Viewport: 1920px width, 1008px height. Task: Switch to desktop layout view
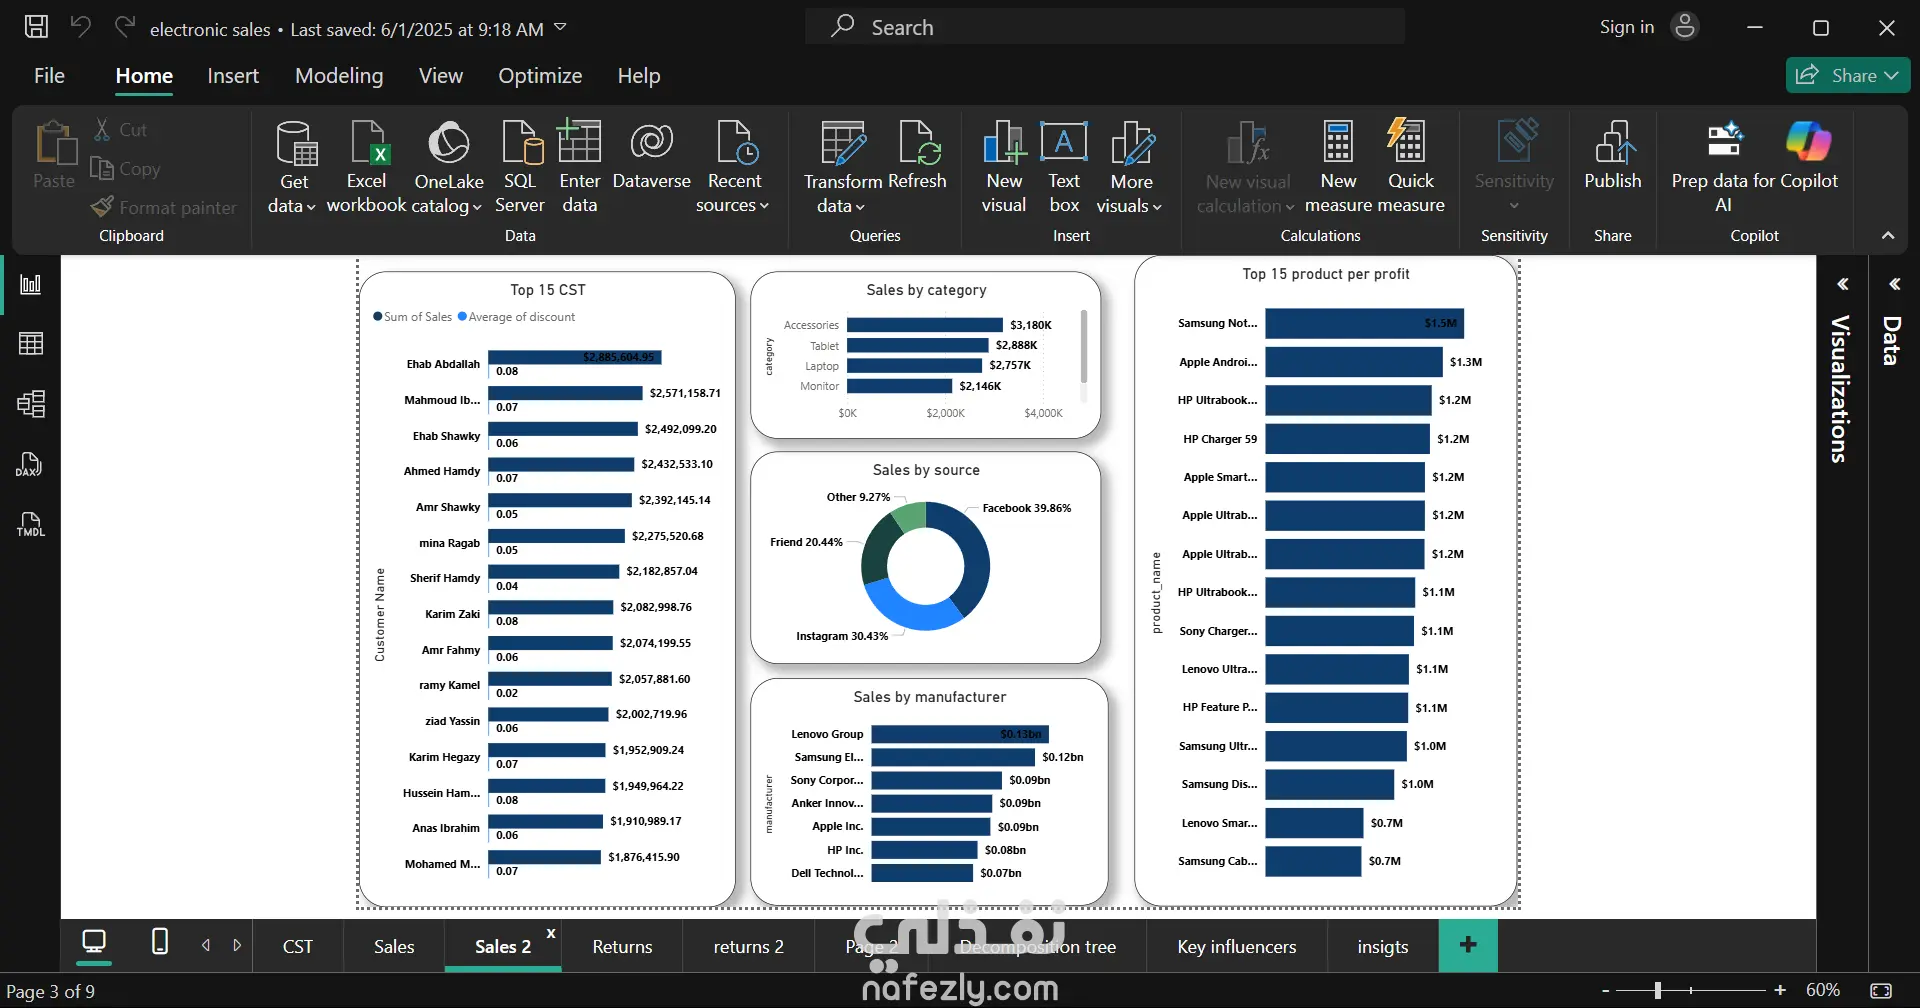(x=94, y=942)
